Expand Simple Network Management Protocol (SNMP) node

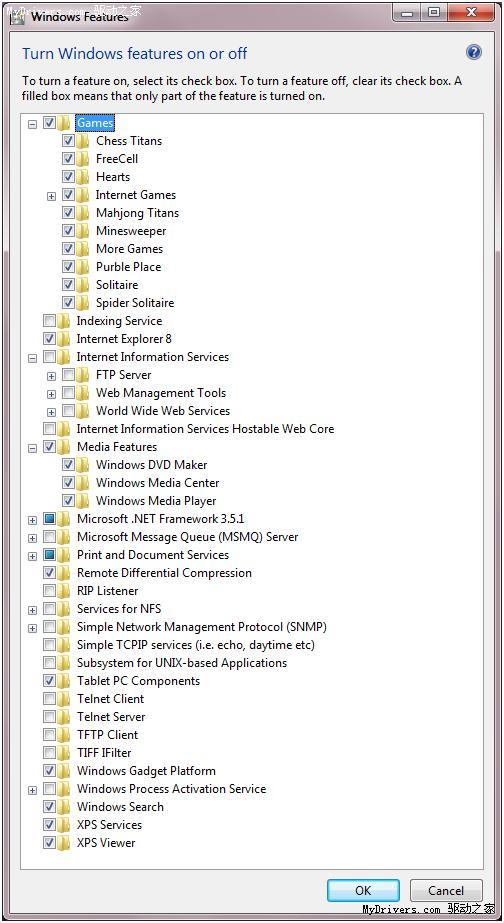[x=32, y=628]
